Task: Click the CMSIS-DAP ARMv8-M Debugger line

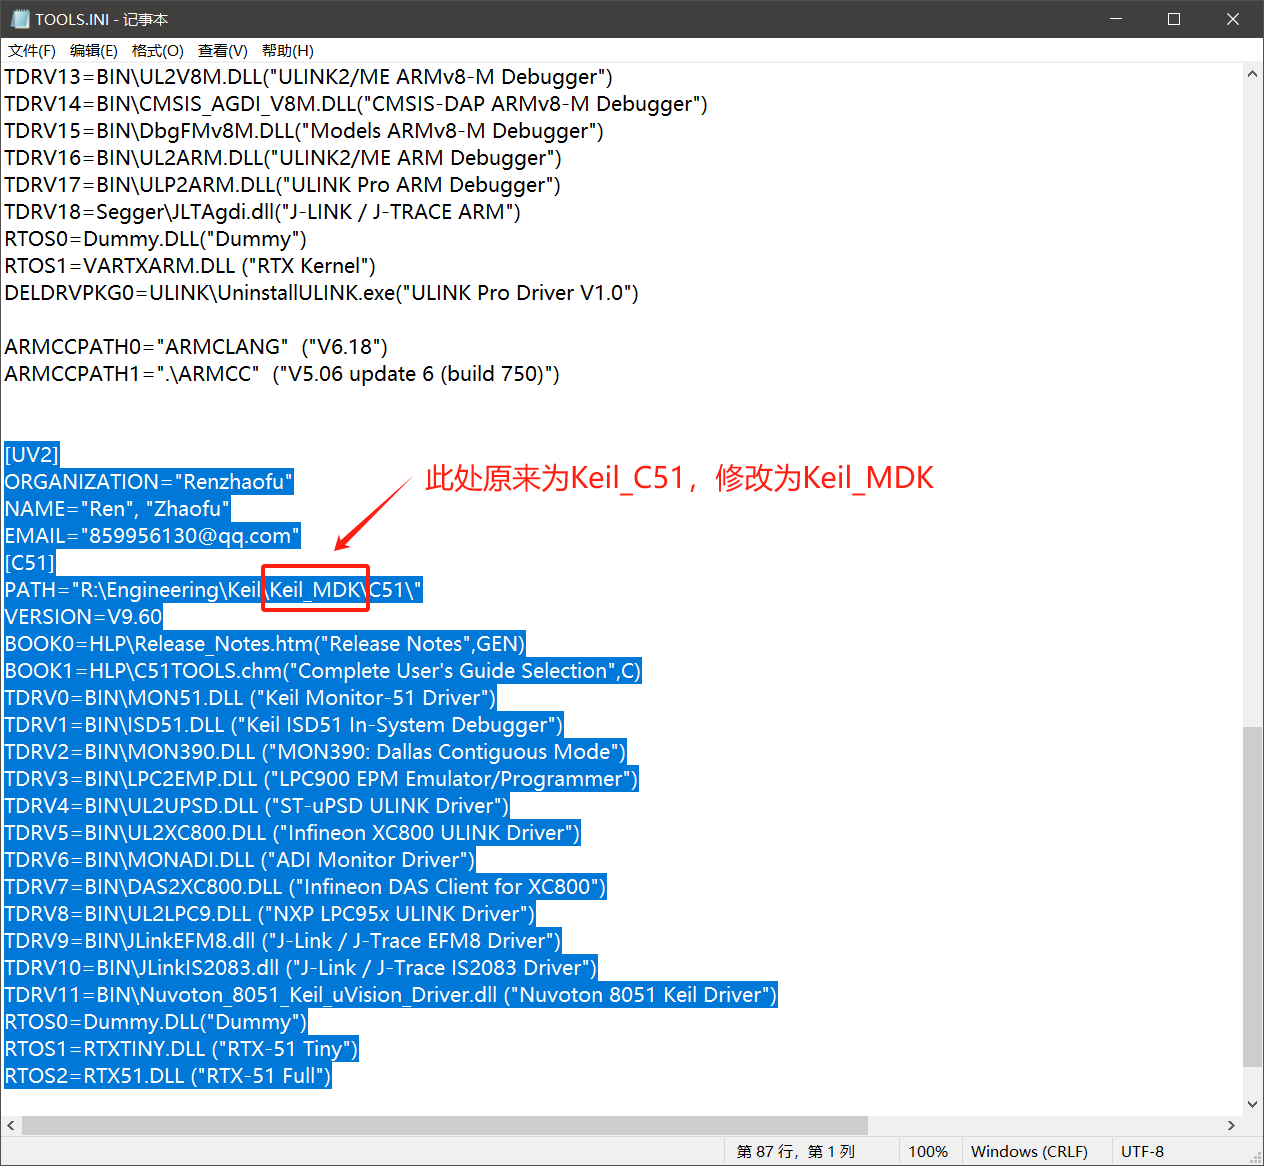Action: pos(356,104)
